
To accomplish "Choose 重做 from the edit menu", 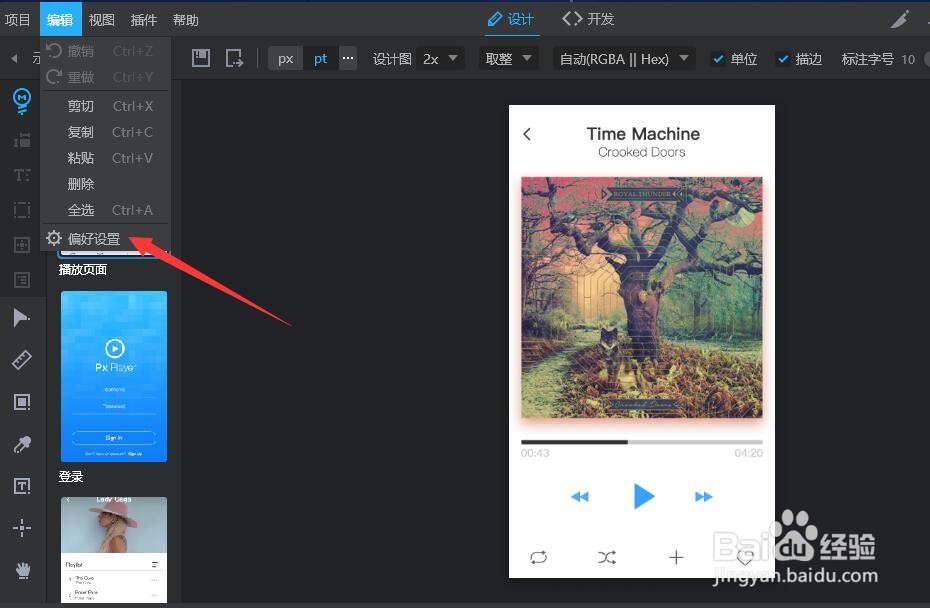I will pyautogui.click(x=106, y=77).
